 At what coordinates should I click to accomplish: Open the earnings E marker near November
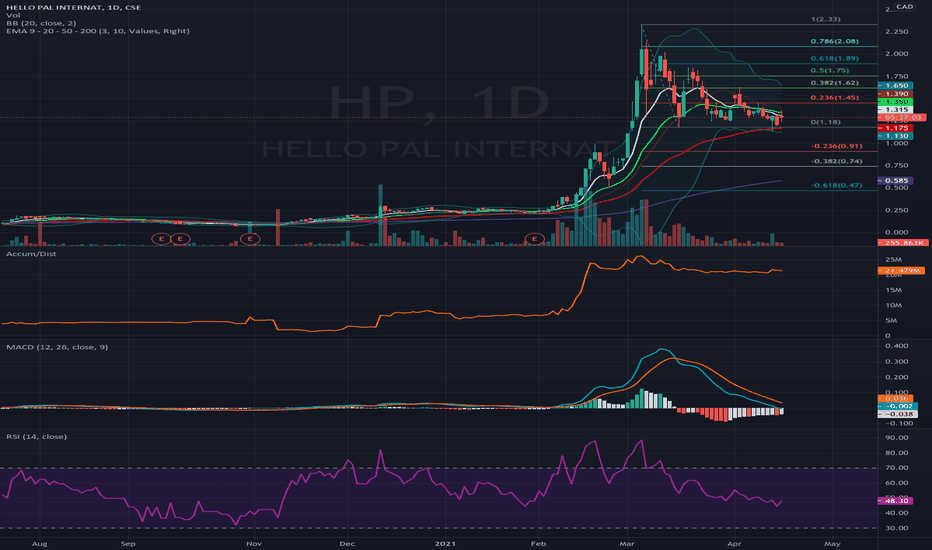point(250,239)
